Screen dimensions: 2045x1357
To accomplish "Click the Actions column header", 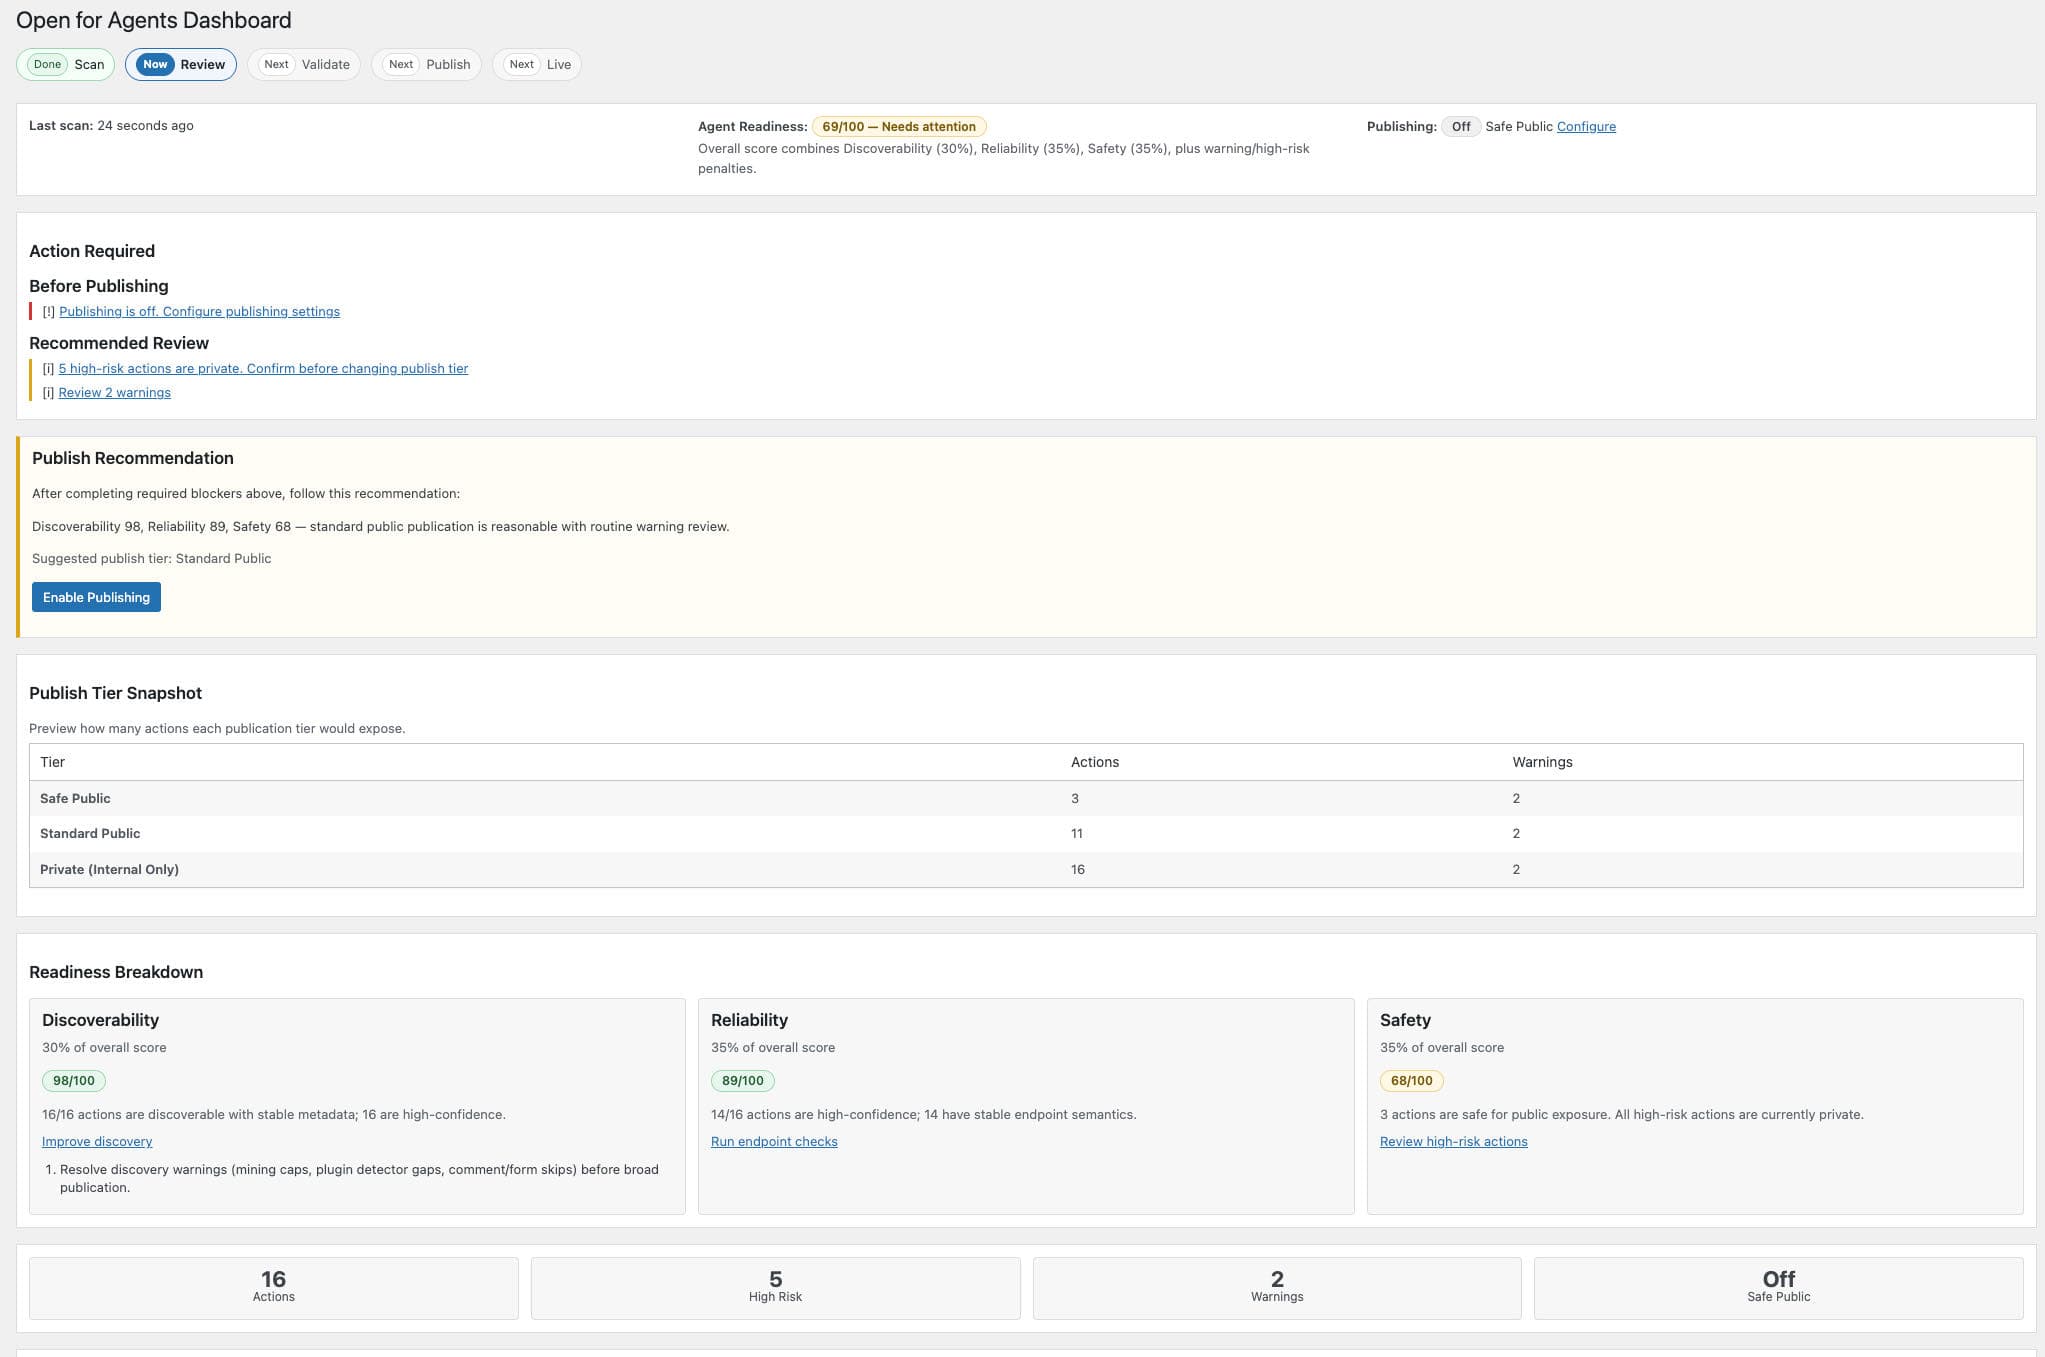I will (1095, 762).
